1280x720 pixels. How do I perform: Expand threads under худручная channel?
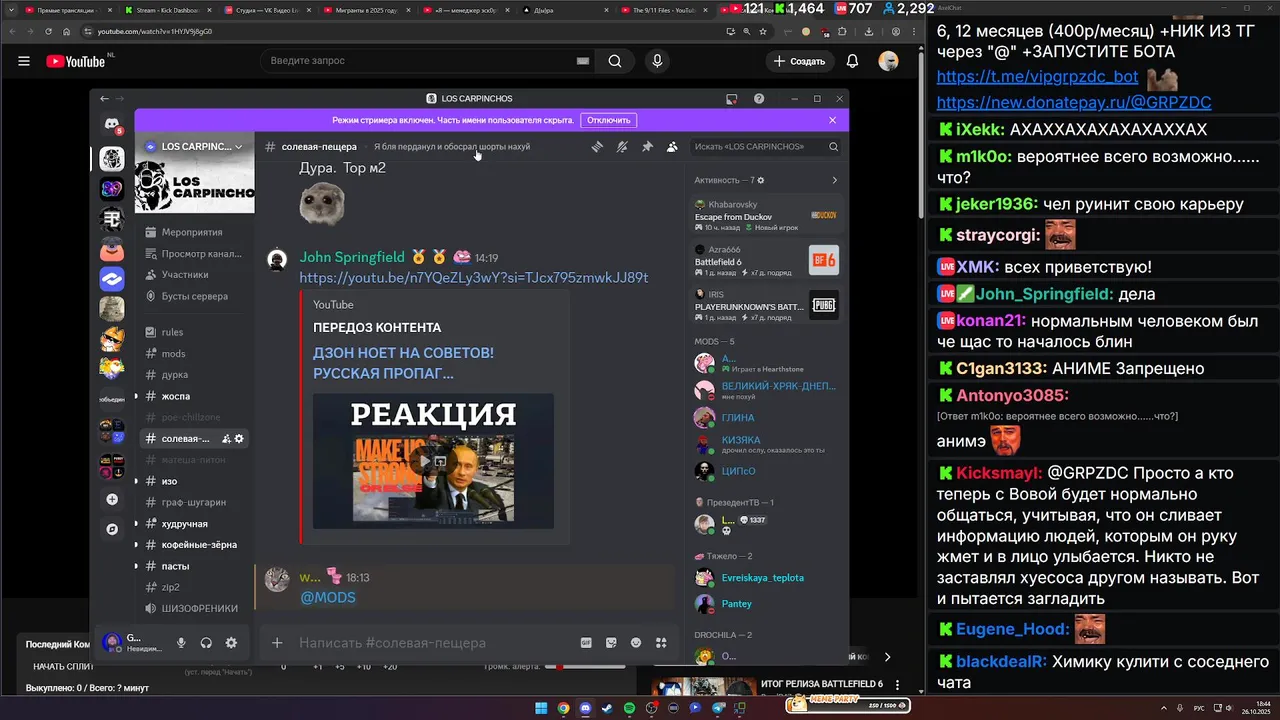(x=137, y=524)
